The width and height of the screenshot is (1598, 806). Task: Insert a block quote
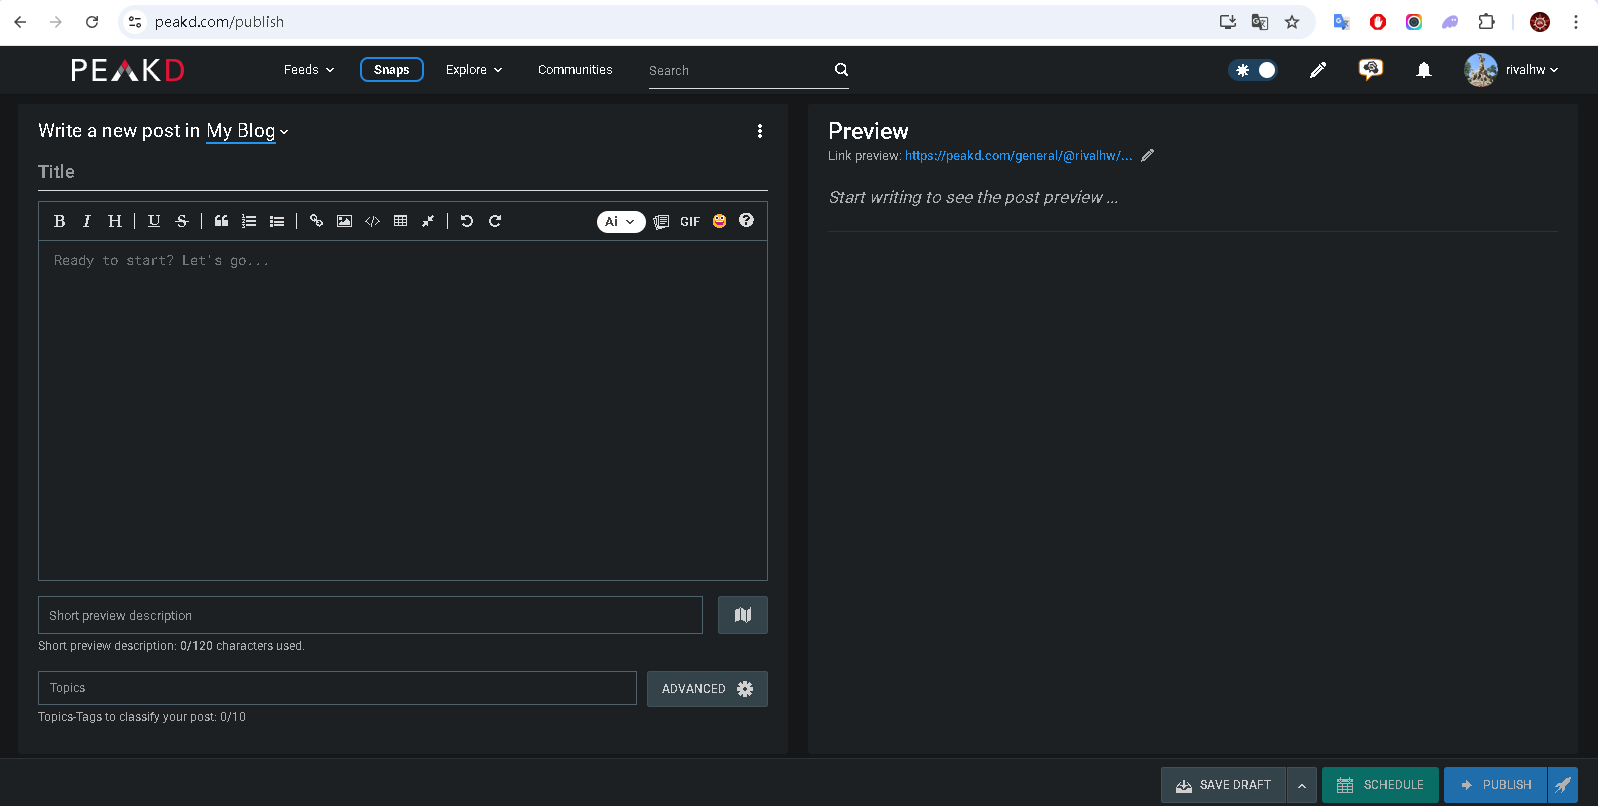(221, 221)
